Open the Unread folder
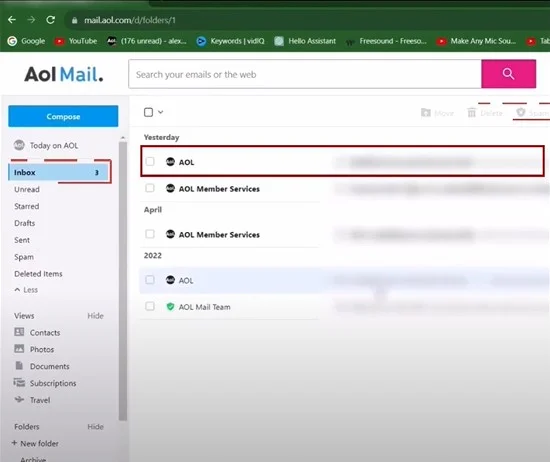Viewport: 550px width, 462px height. pyautogui.click(x=27, y=189)
